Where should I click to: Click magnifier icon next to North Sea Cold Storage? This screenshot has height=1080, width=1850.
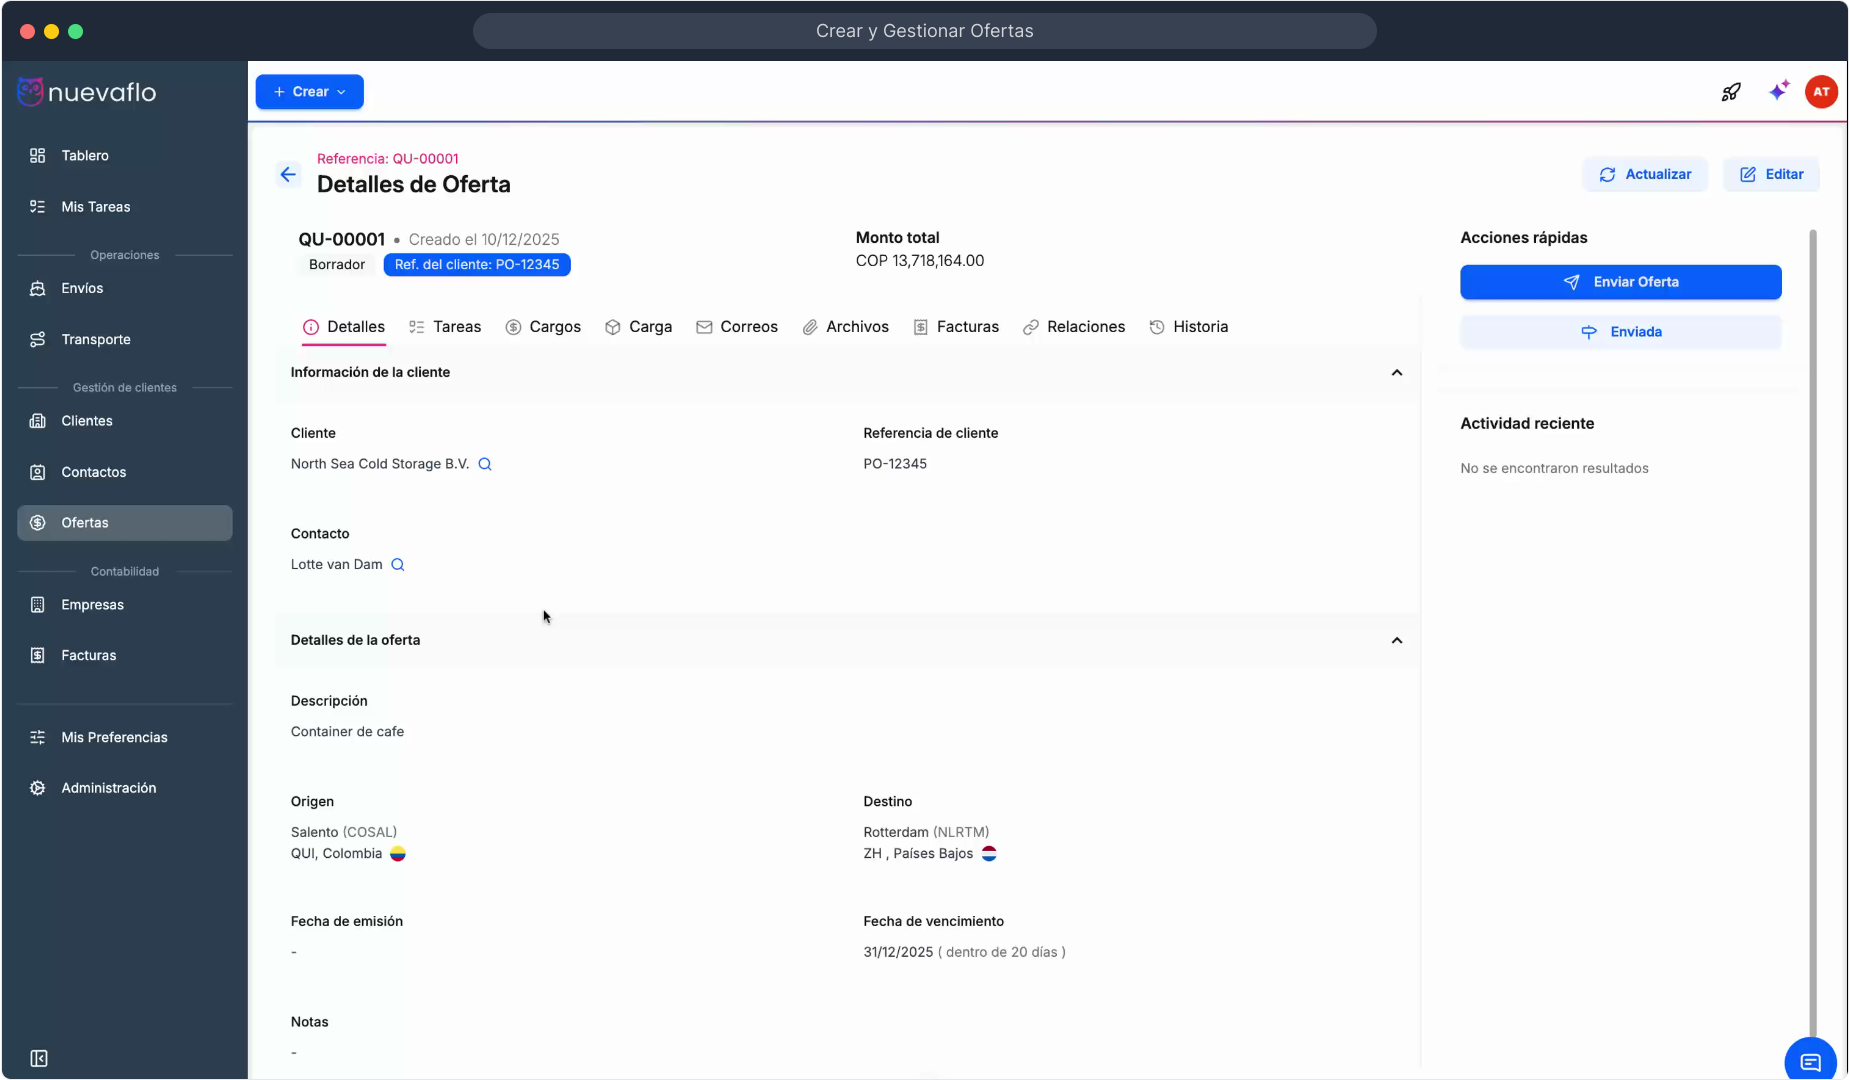(485, 464)
